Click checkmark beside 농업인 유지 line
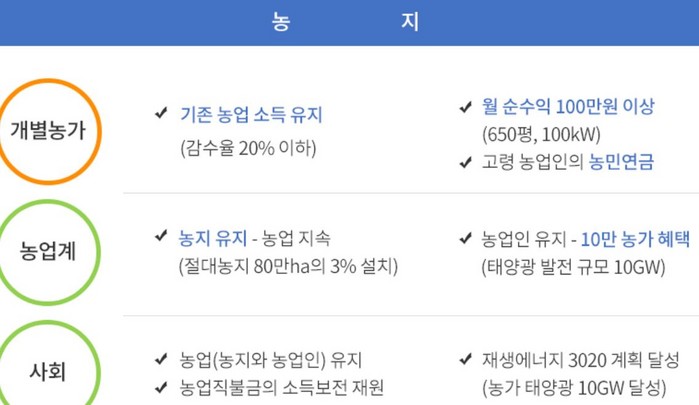The width and height of the screenshot is (699, 405). point(465,239)
